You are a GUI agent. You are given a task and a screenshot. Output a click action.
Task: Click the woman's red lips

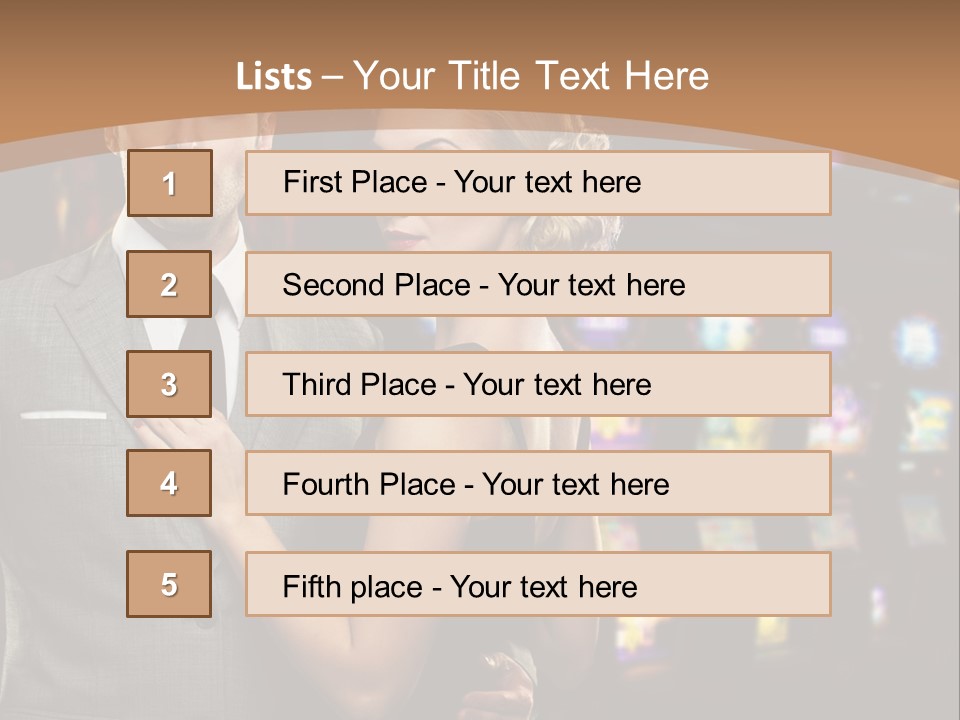405,240
